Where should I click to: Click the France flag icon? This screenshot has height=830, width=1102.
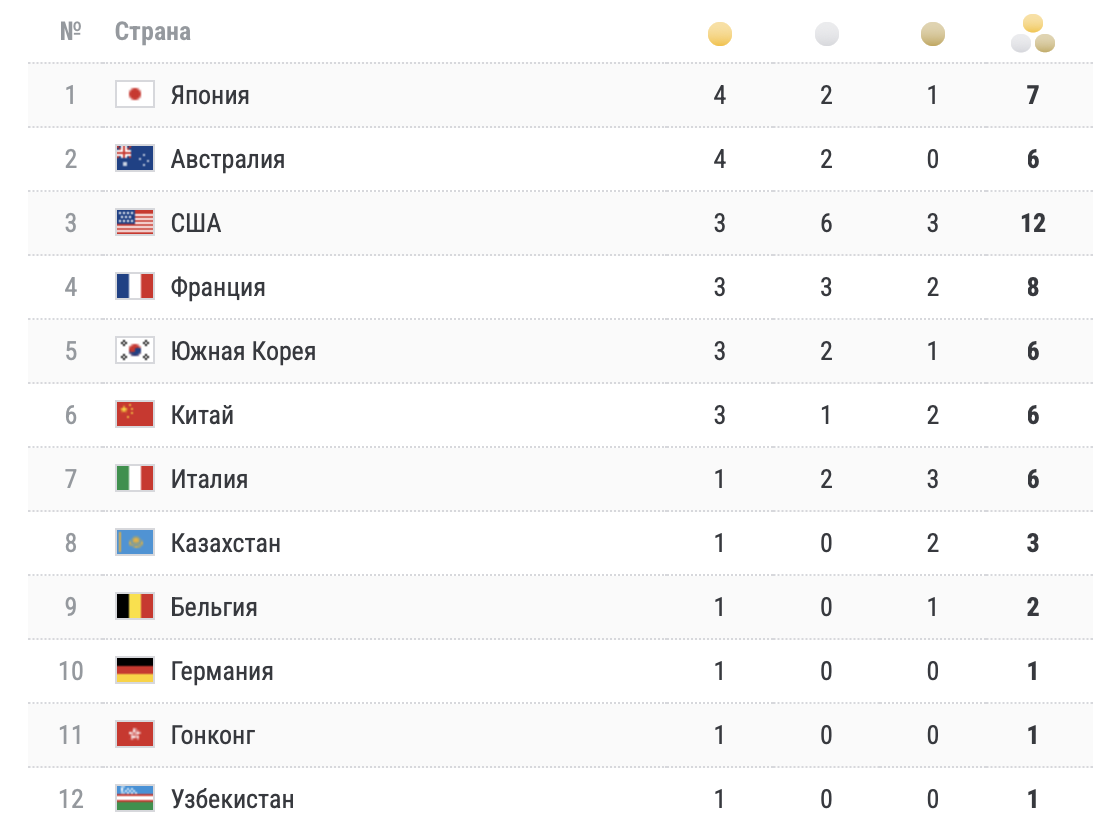click(135, 287)
